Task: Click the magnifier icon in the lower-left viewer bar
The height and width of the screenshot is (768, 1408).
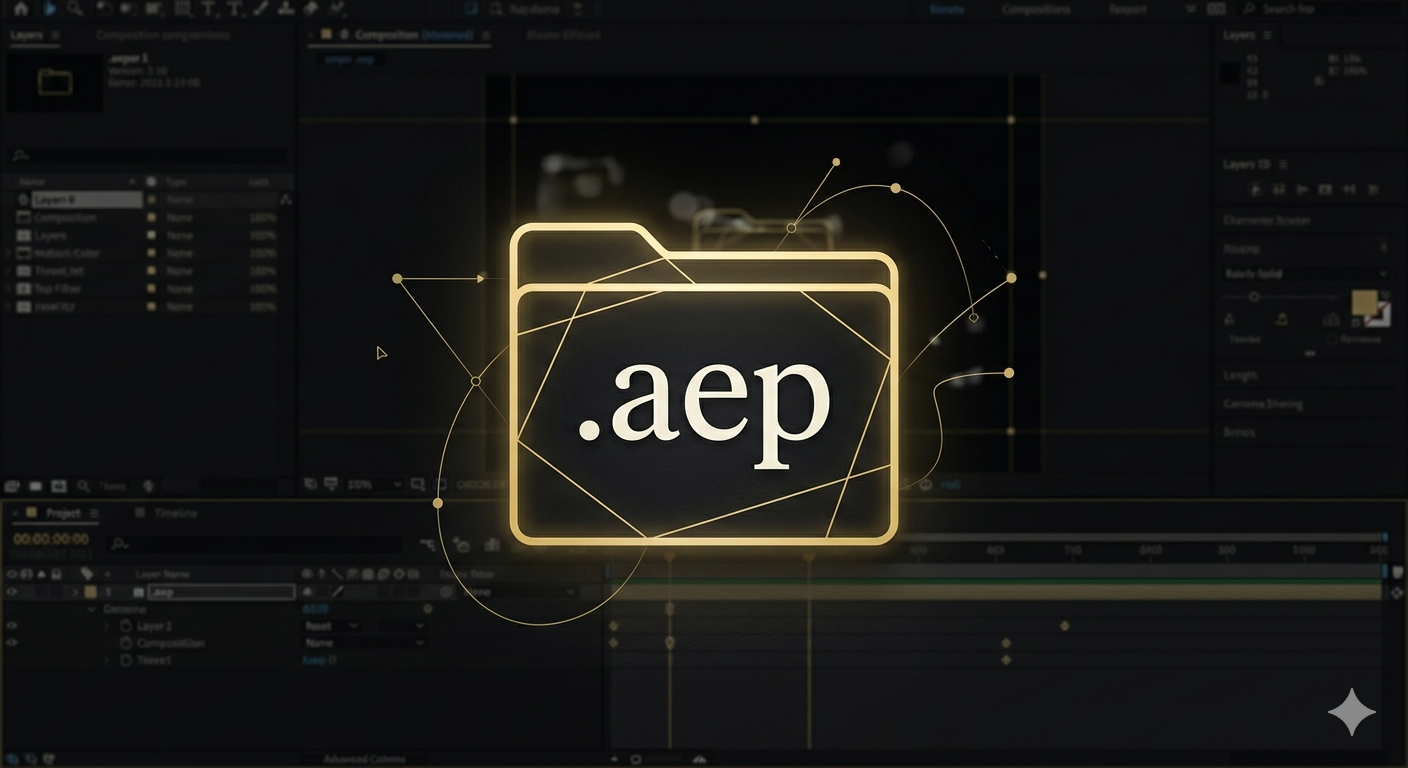Action: pos(83,486)
